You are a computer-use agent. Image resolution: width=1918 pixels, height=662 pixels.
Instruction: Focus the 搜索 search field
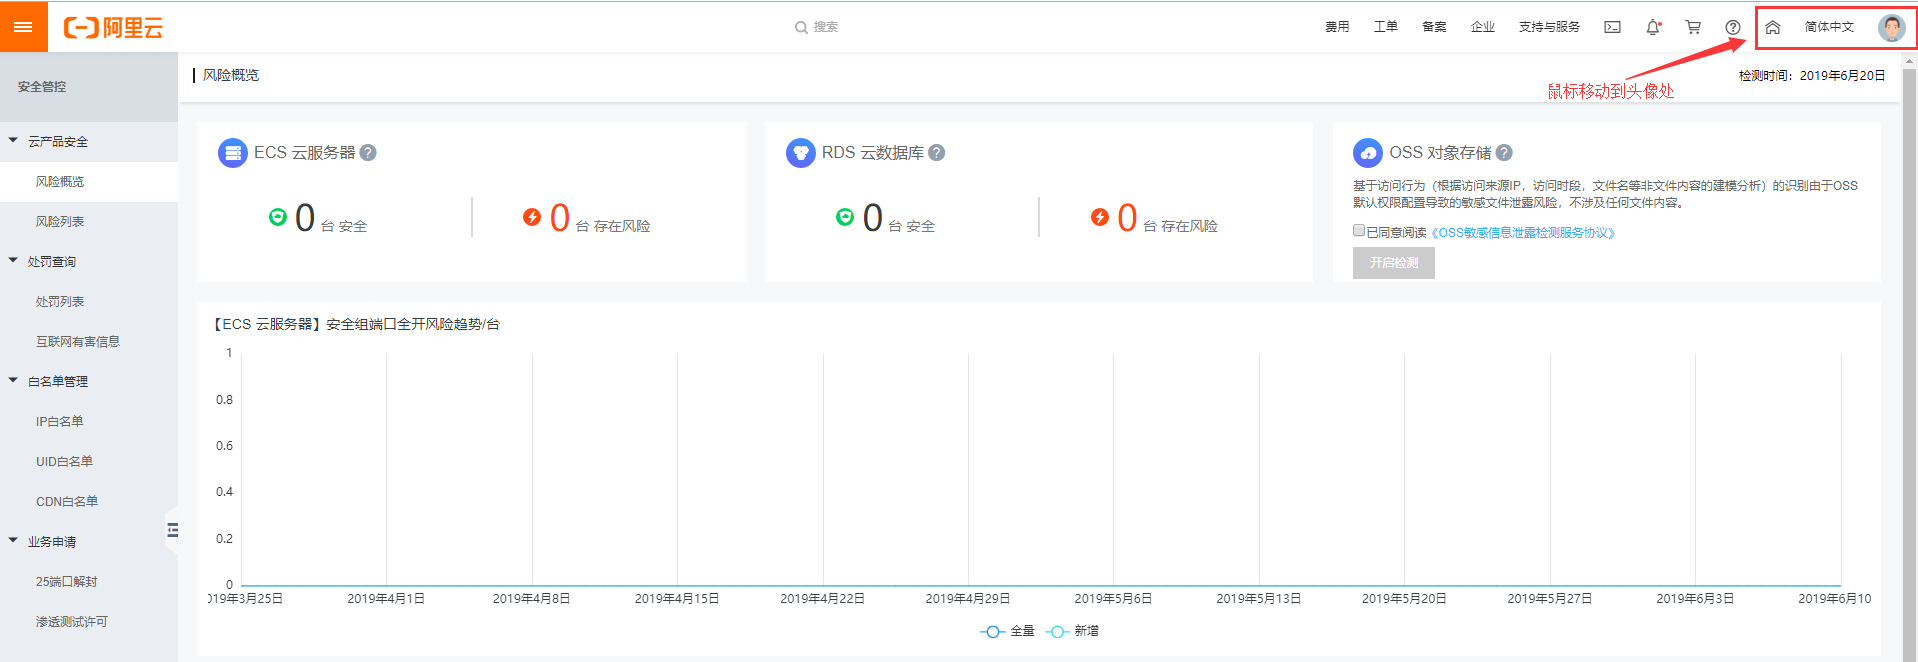pyautogui.click(x=826, y=28)
